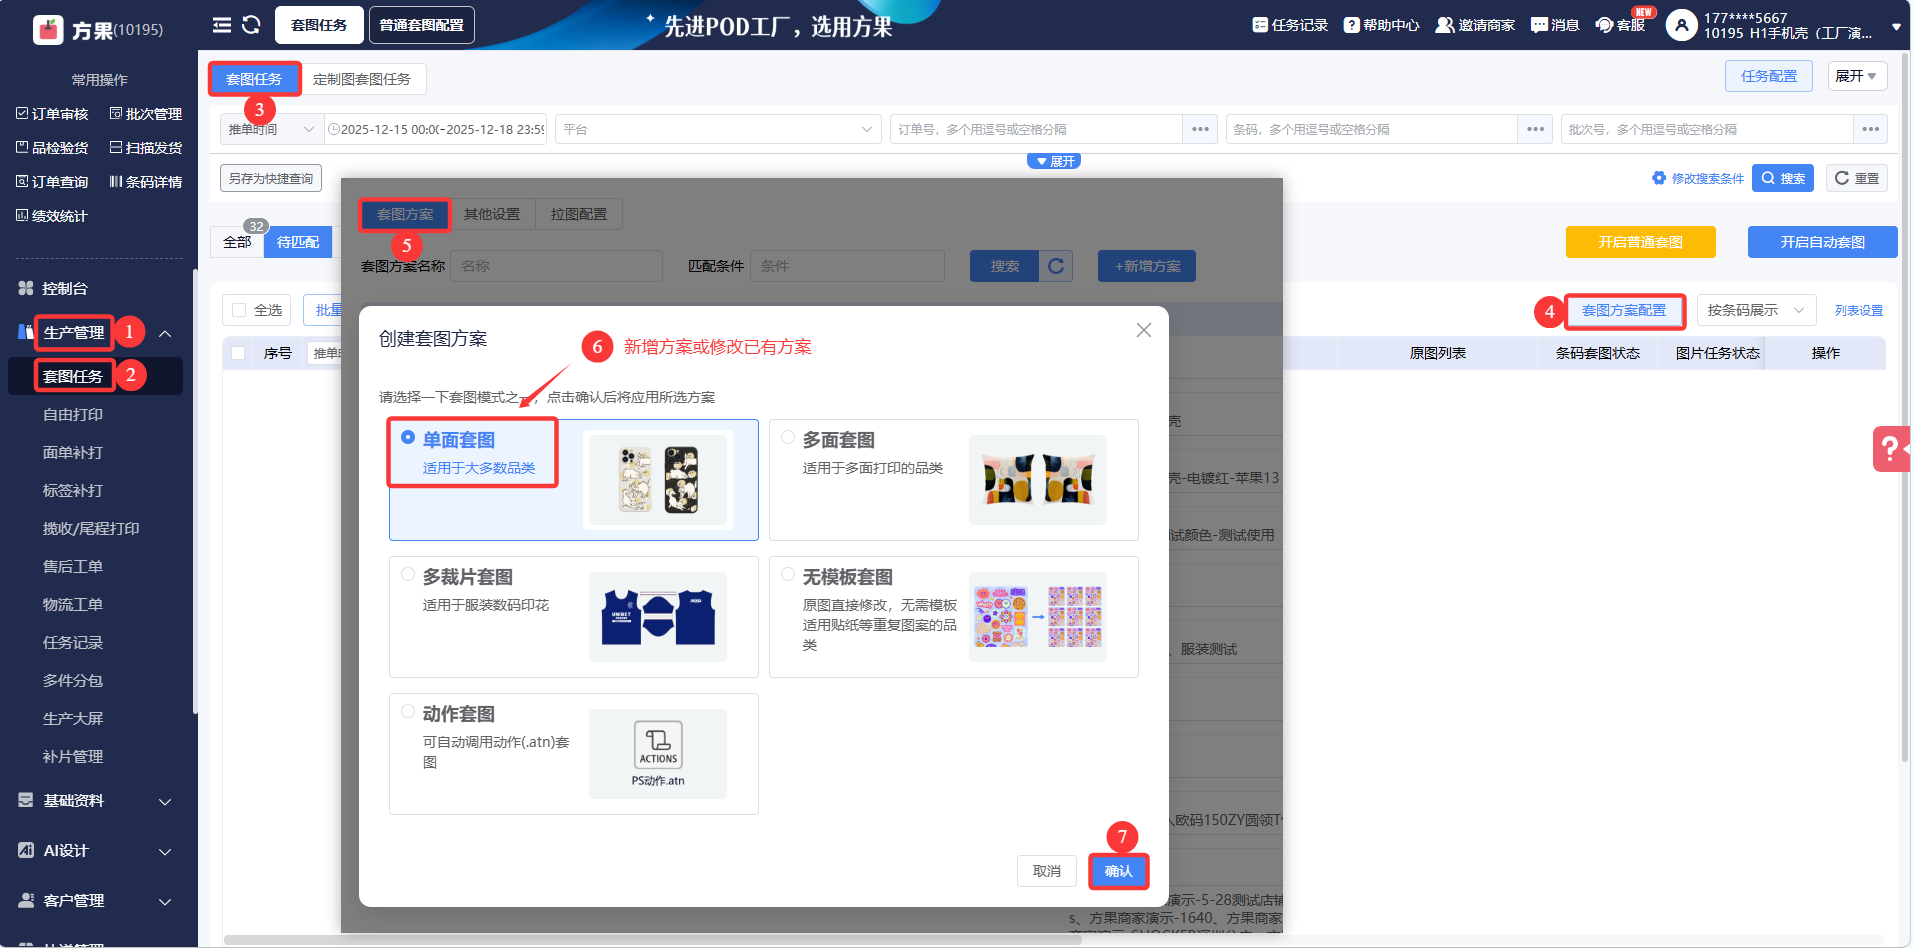Viewport: 1913px width, 948px height.
Task: Click 任务配置 button
Action: pyautogui.click(x=1768, y=76)
